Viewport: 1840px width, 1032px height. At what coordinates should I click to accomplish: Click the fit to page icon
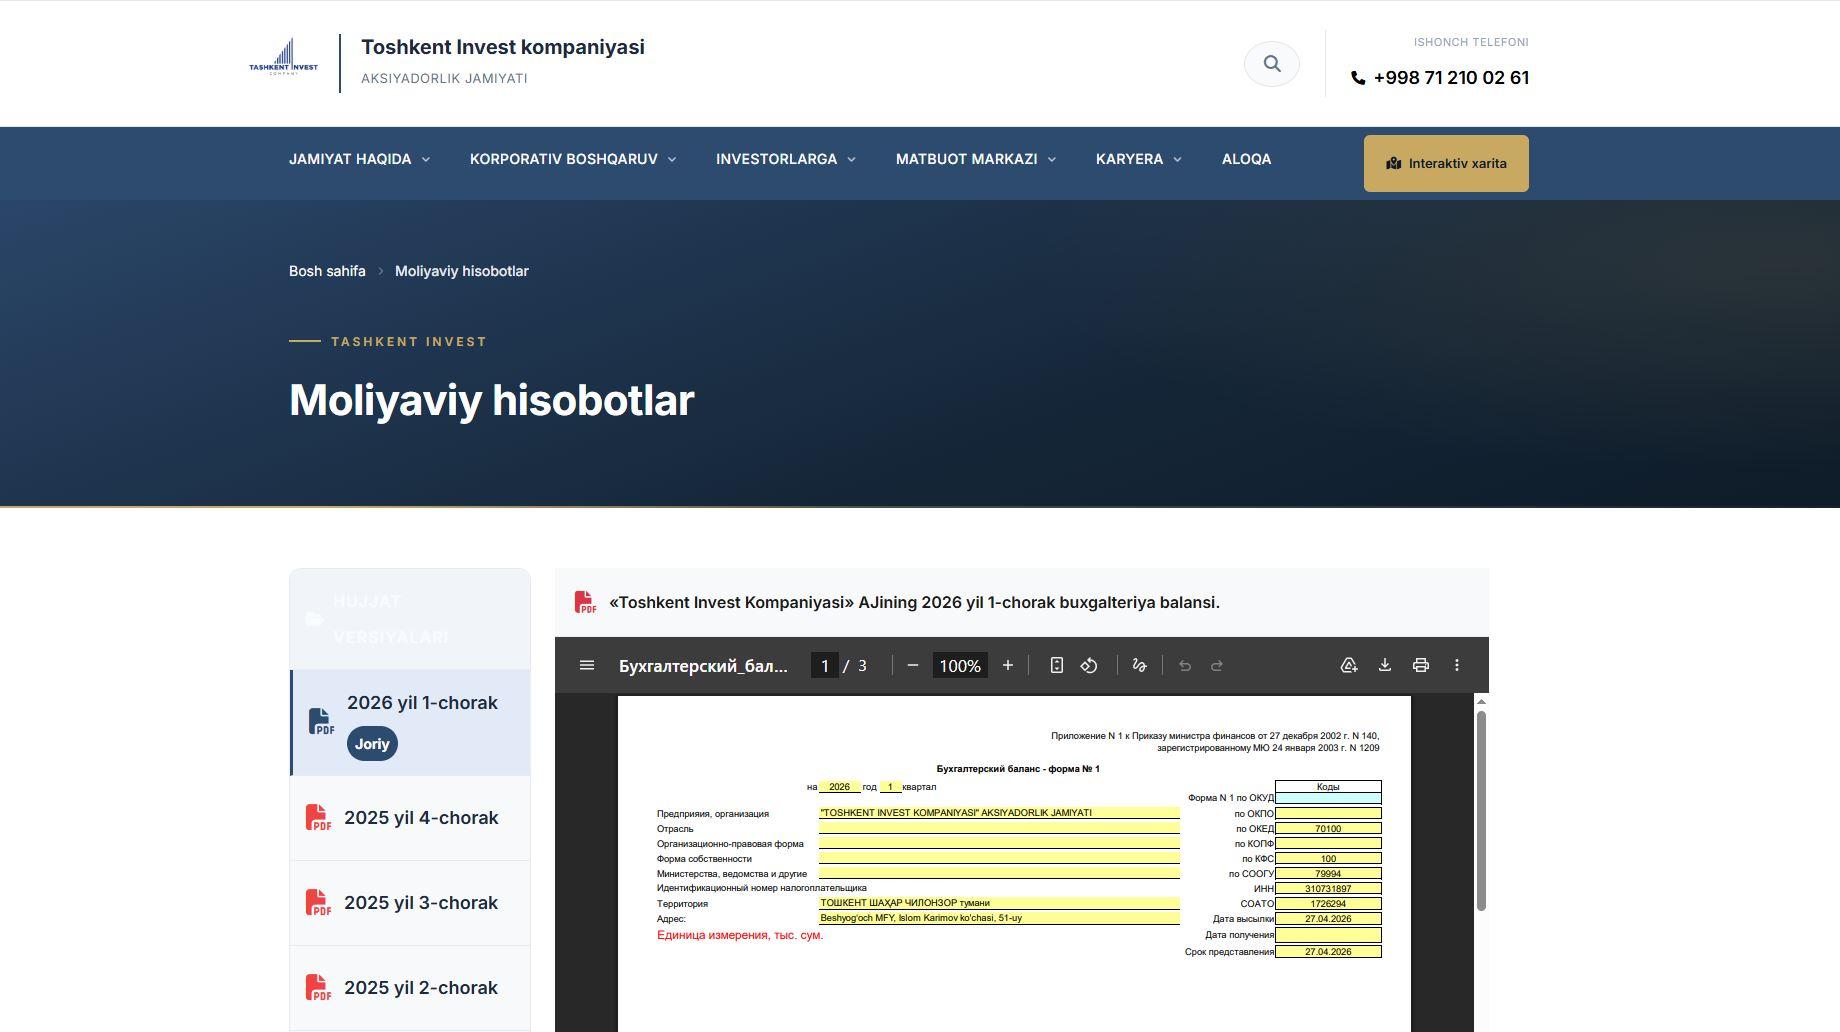pos(1056,665)
